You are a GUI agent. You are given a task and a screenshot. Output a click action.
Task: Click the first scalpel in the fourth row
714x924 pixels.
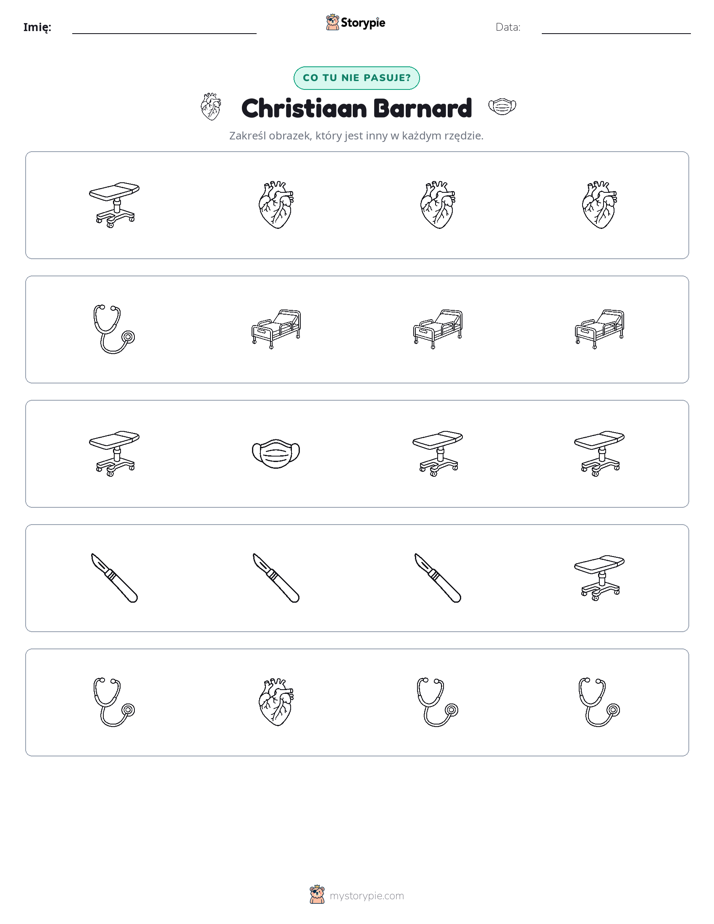tap(114, 578)
